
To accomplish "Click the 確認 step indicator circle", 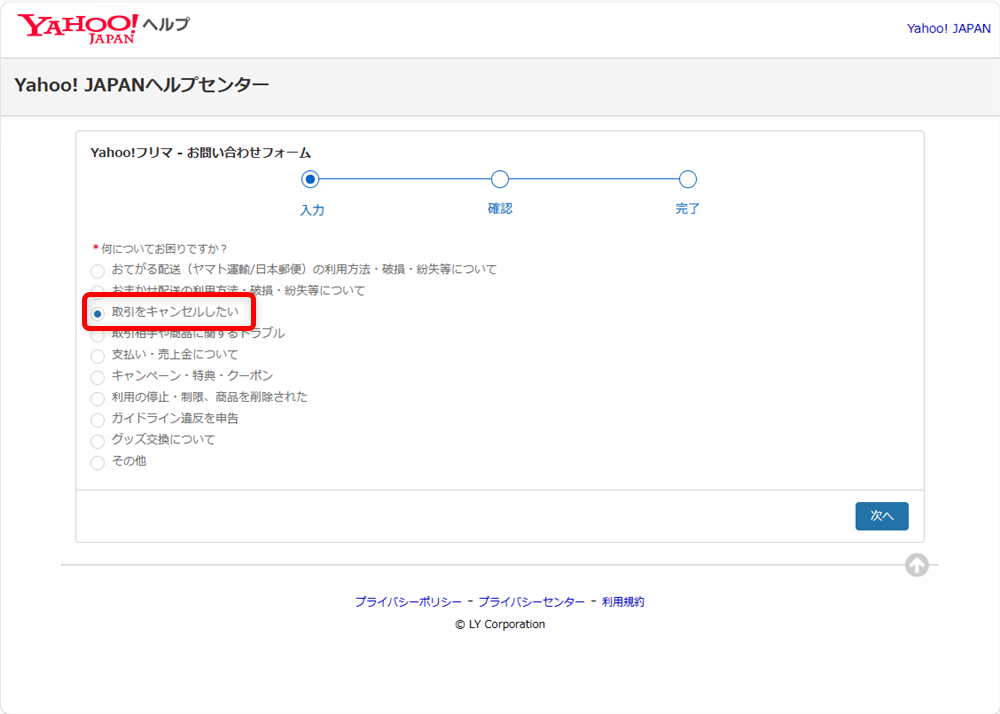I will [500, 179].
